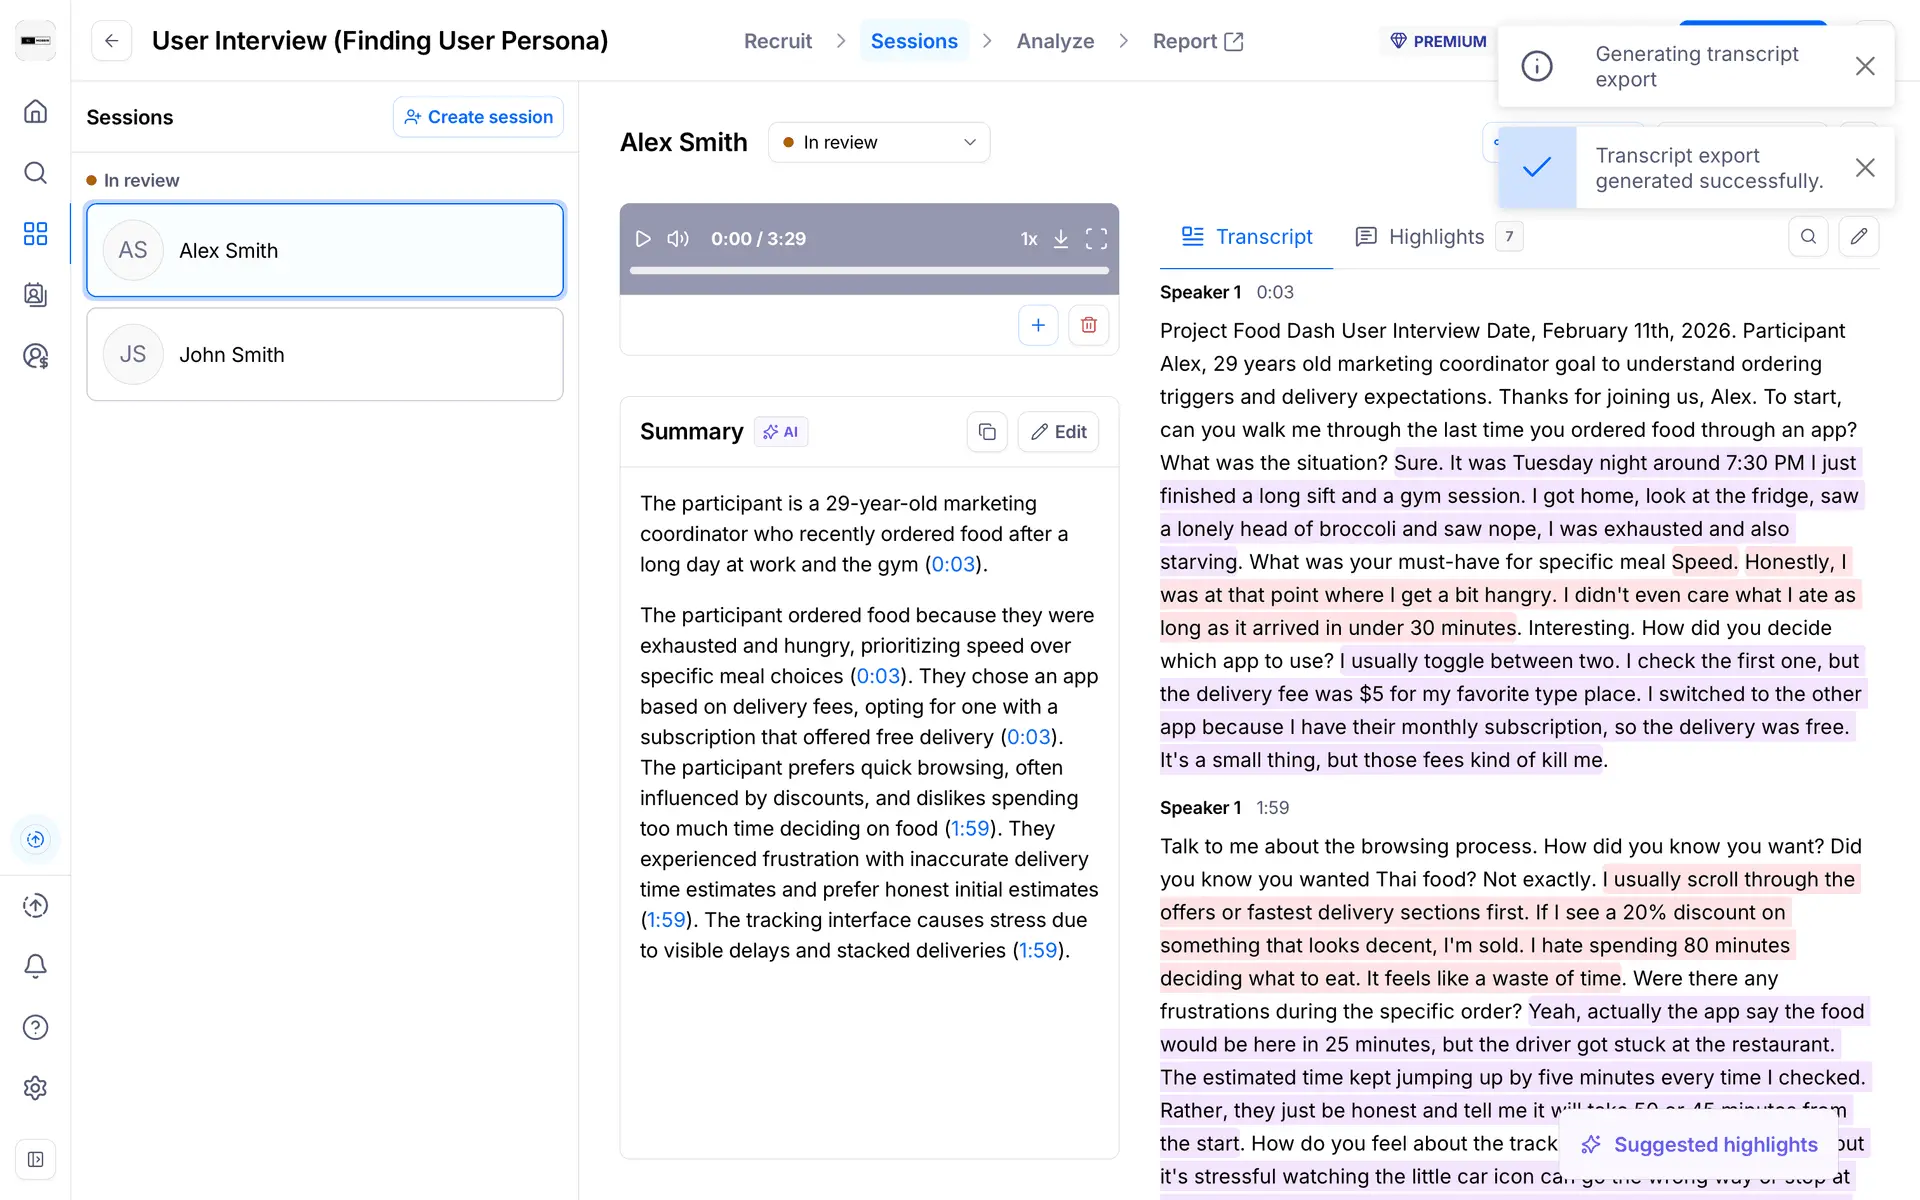
Task: Expand the In review status dropdown
Action: point(879,143)
